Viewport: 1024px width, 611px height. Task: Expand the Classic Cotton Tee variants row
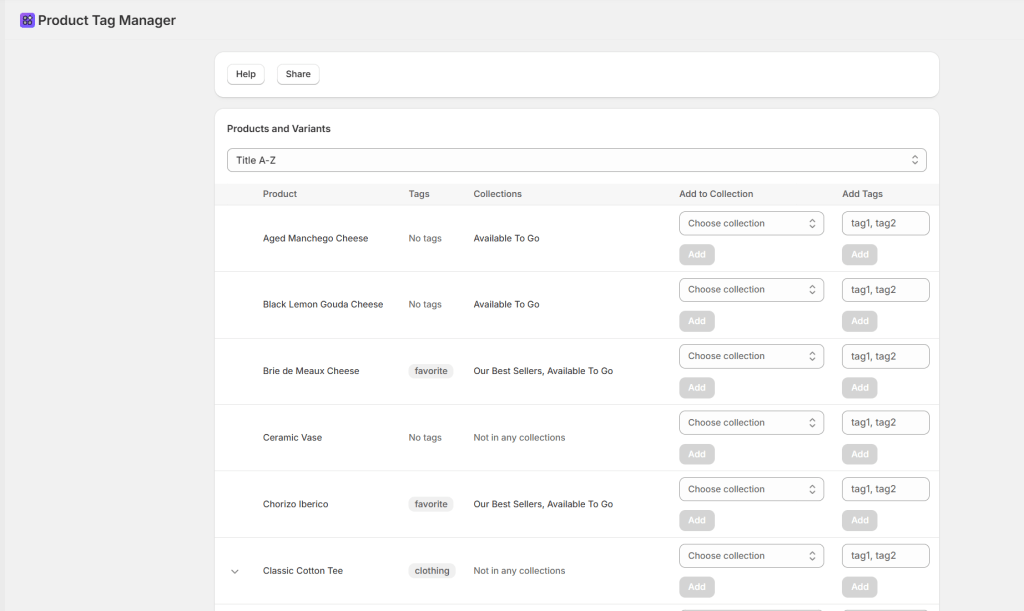[x=235, y=571]
